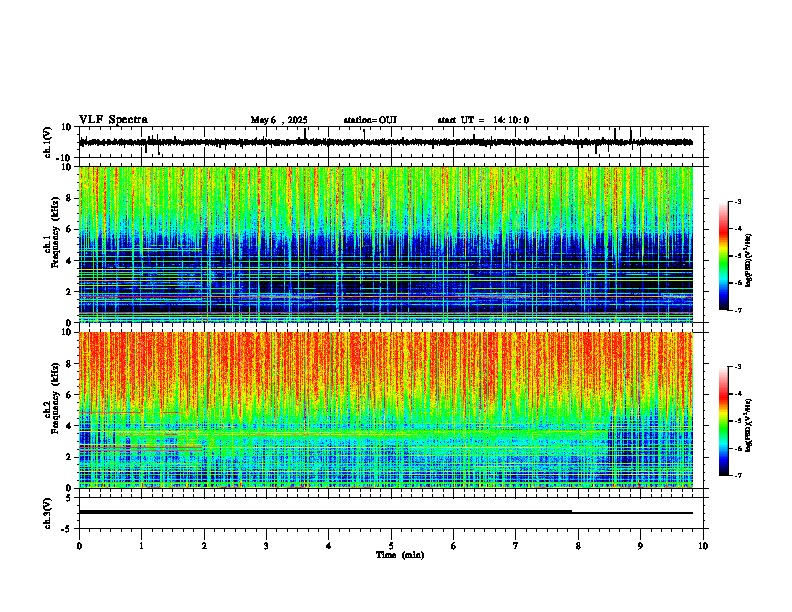The width and height of the screenshot is (792, 612).
Task: Click the 8 kHz tick on ch.1 frequency axis
Action: 70,198
